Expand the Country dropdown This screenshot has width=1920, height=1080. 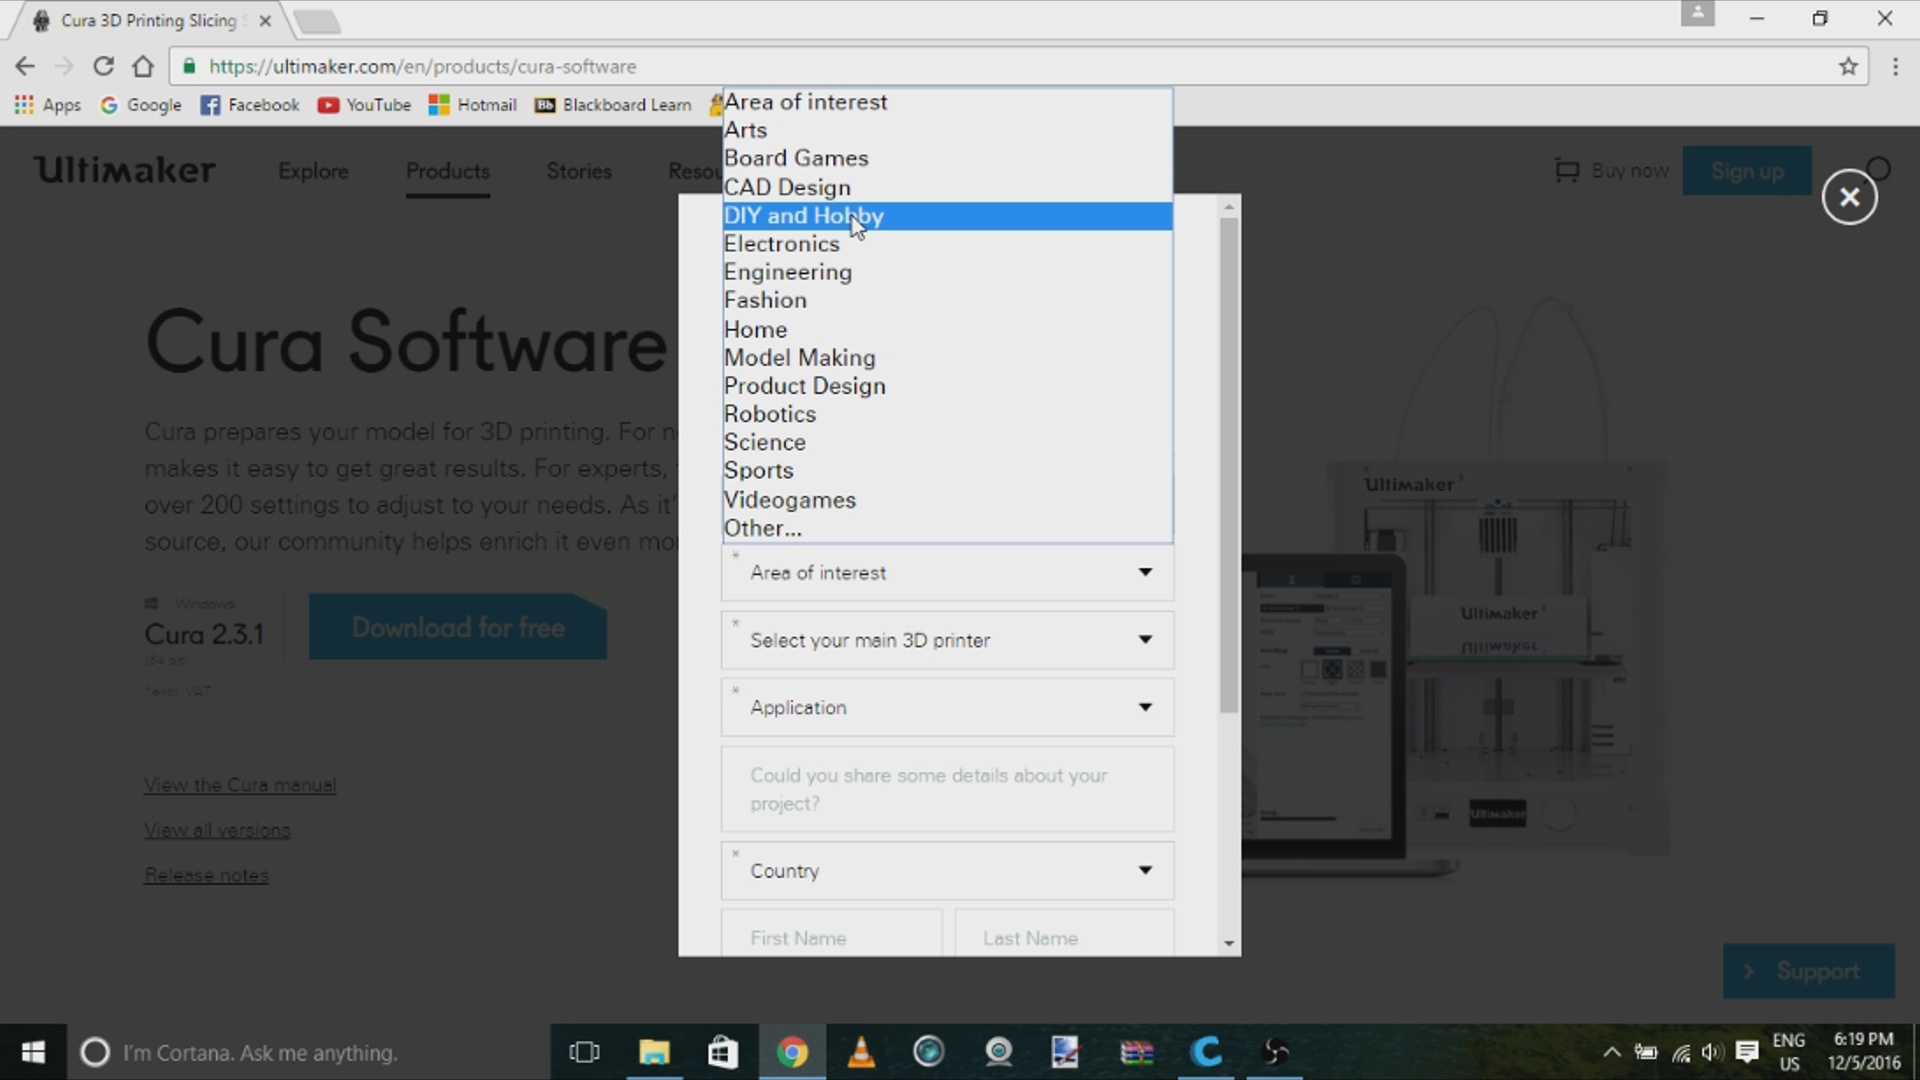[x=946, y=871]
